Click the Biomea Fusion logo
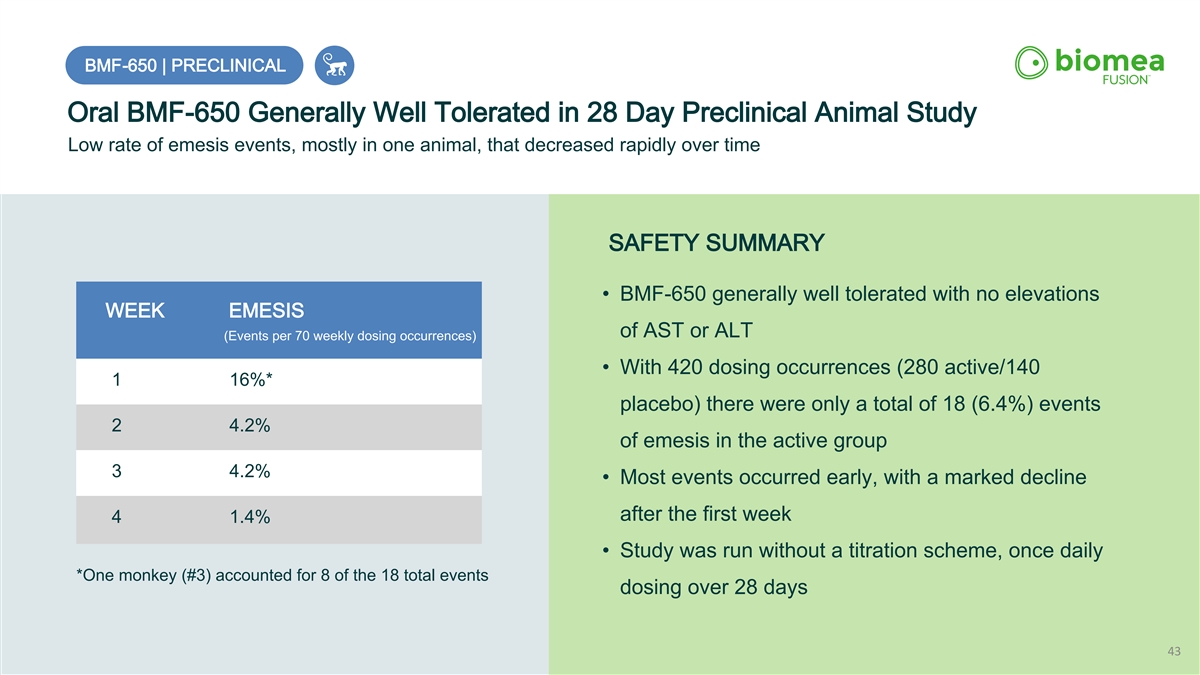The height and width of the screenshot is (675, 1200). click(1089, 65)
